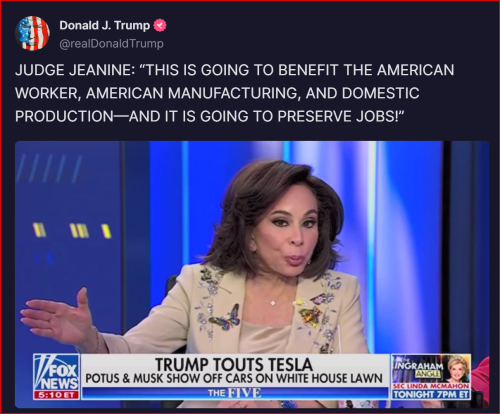Play the Fox News video attachment

(x=252, y=274)
